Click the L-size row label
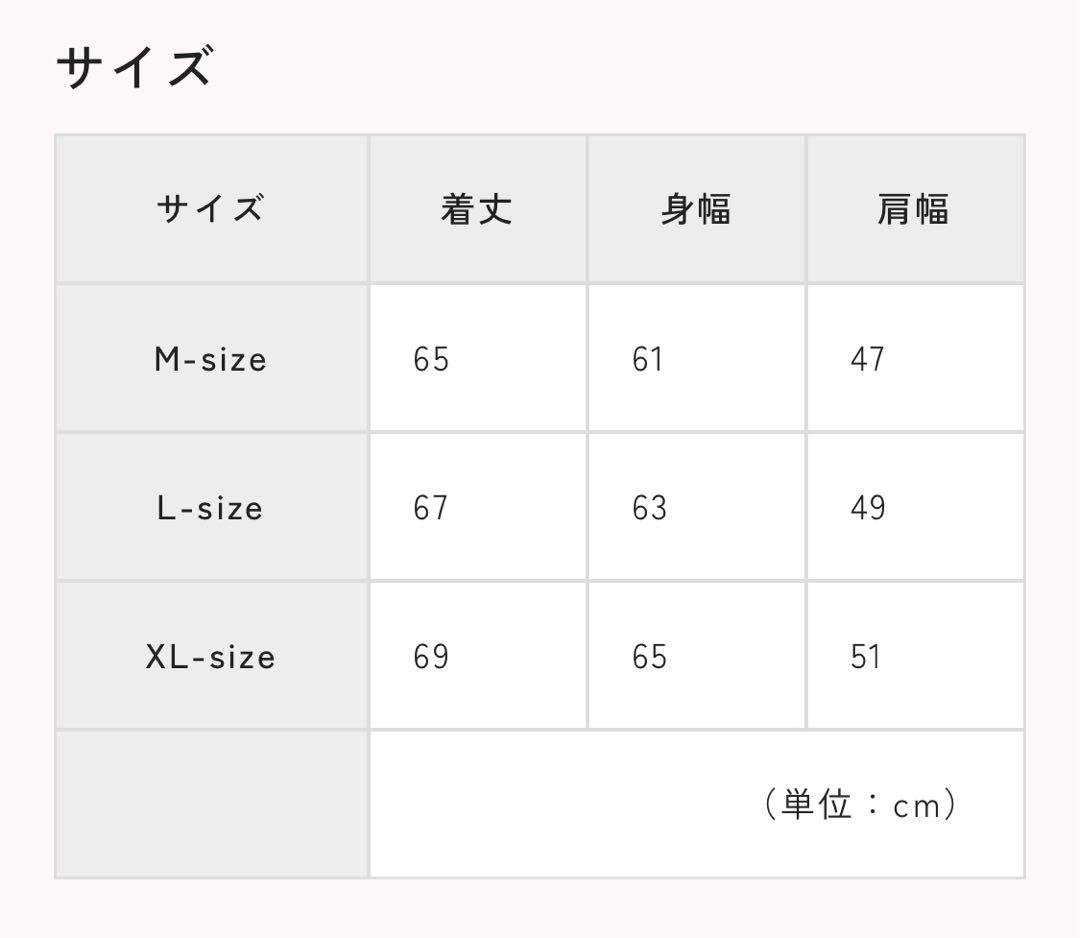 [x=210, y=508]
